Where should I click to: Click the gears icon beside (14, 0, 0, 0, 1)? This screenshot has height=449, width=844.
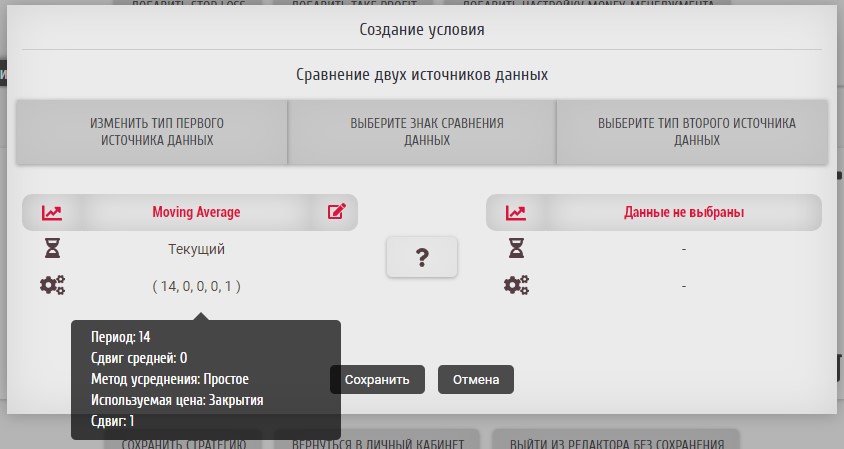52,285
